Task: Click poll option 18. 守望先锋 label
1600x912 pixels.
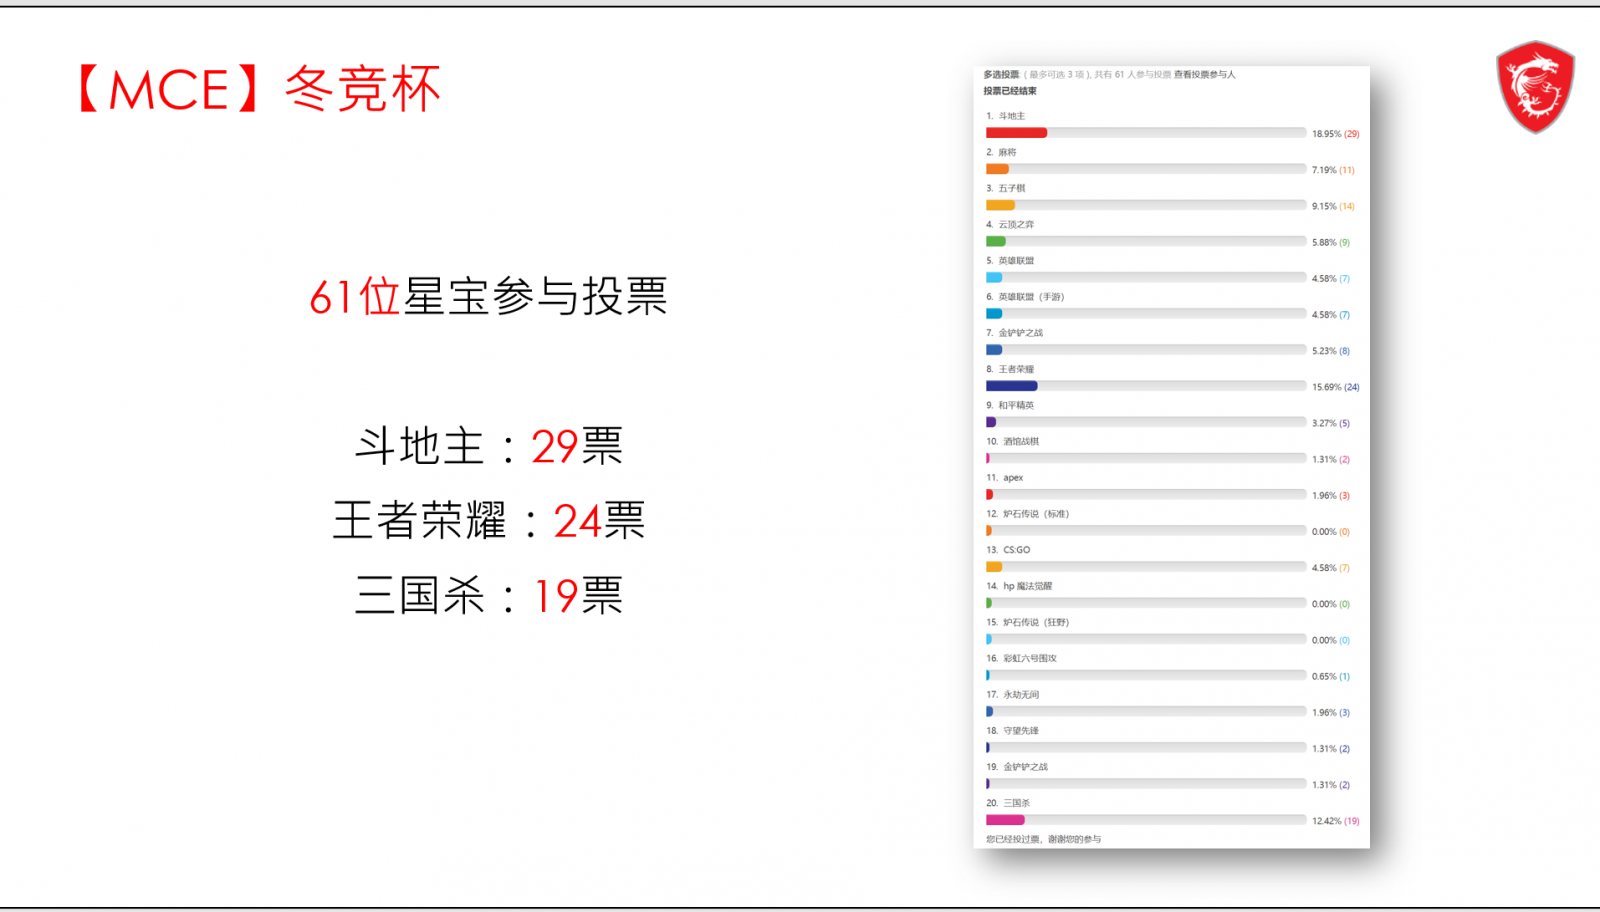Action: coord(1012,731)
